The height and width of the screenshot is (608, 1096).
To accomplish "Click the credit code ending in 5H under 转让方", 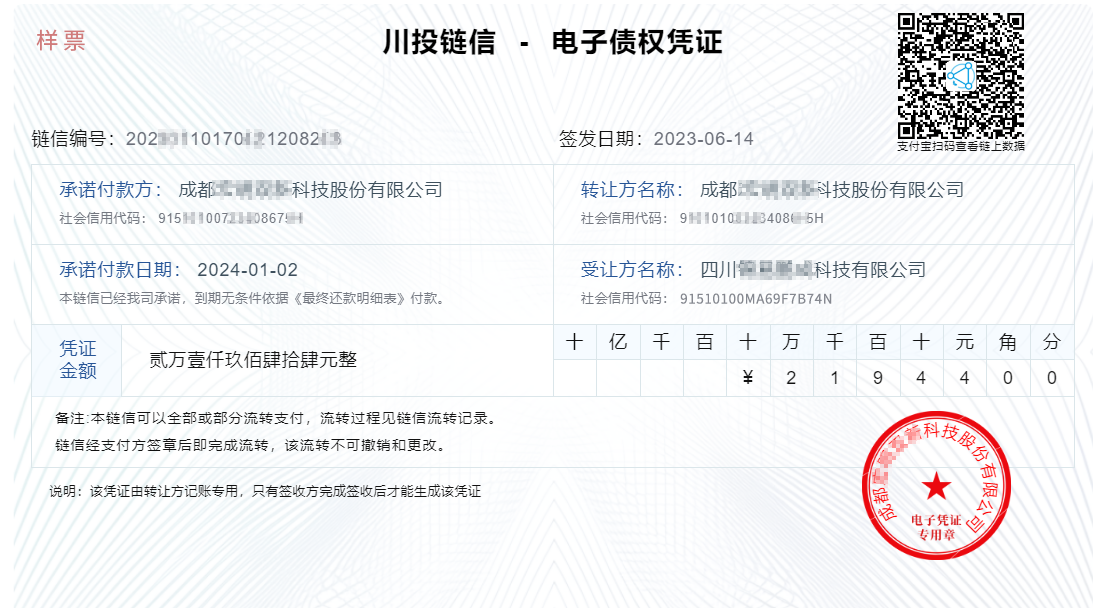I will [751, 219].
